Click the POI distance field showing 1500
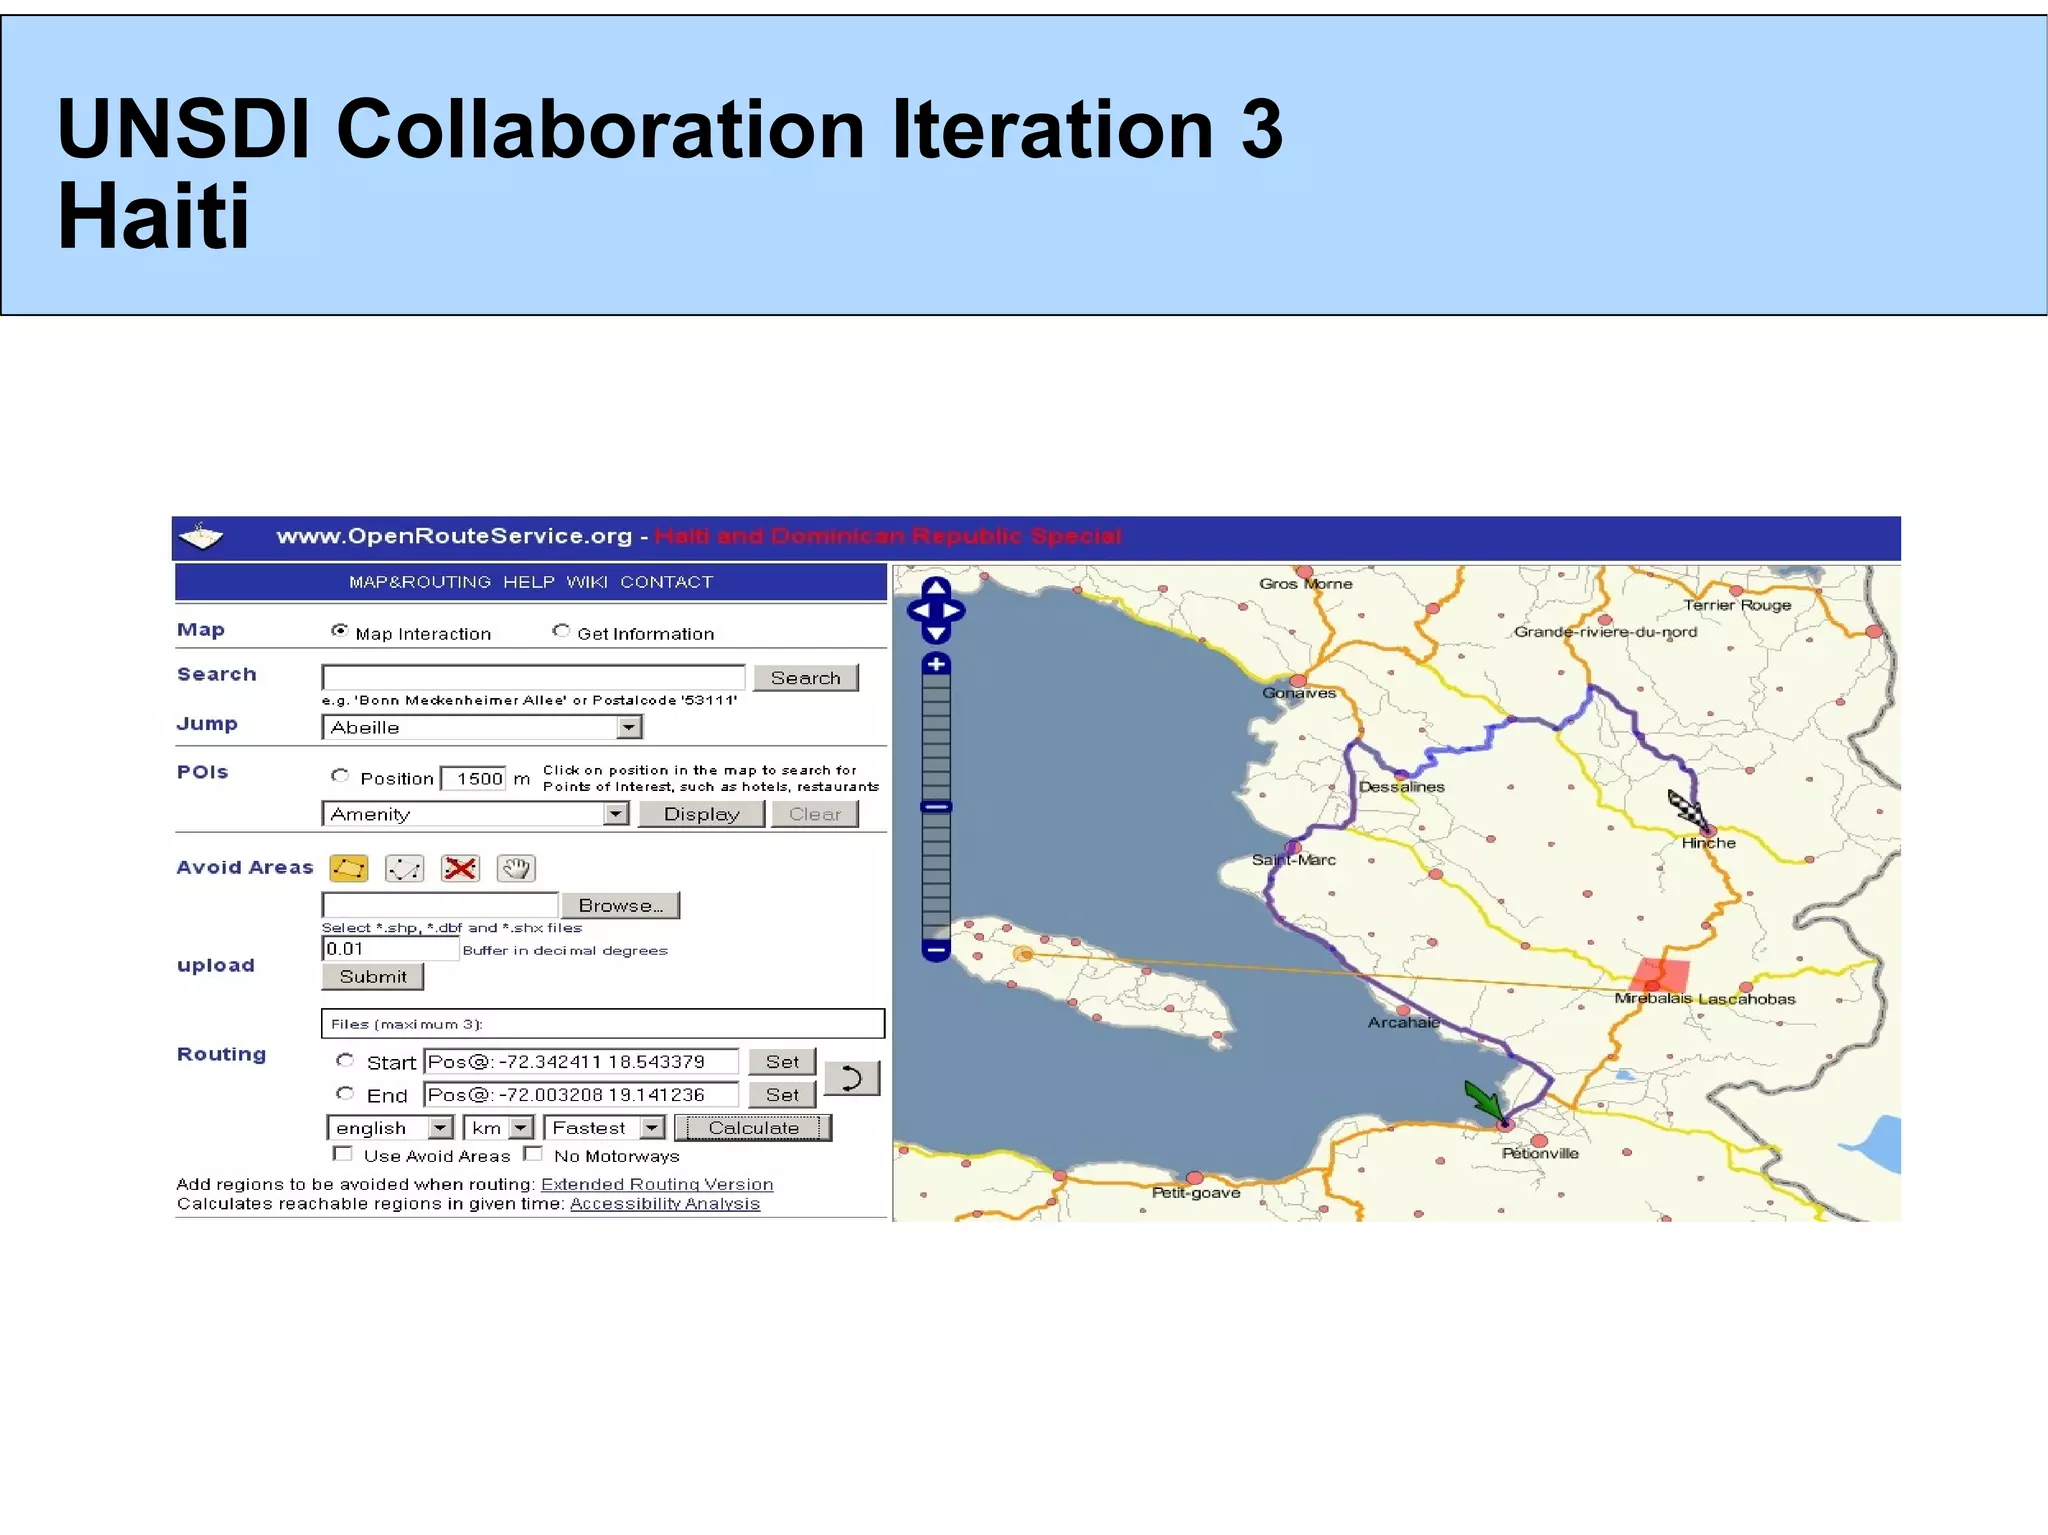Image resolution: width=2048 pixels, height=1535 pixels. (x=474, y=778)
